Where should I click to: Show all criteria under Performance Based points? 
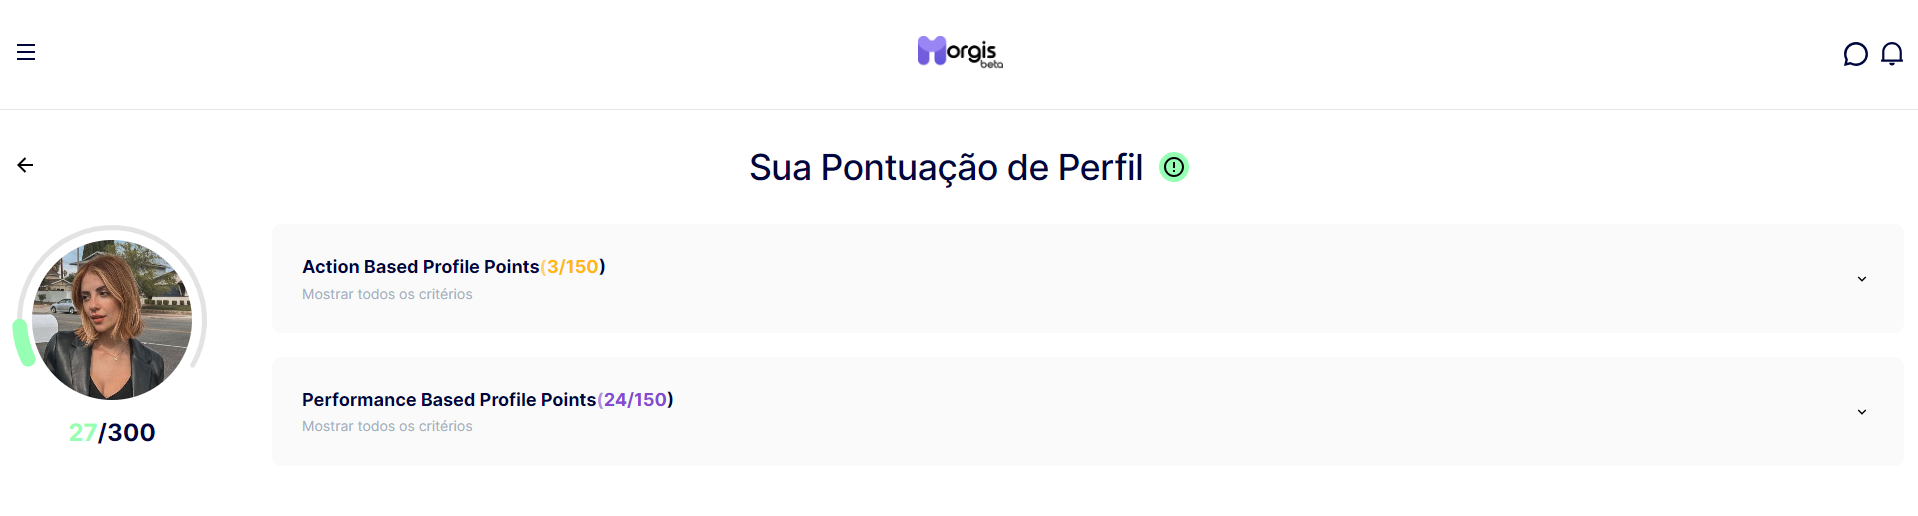point(387,426)
